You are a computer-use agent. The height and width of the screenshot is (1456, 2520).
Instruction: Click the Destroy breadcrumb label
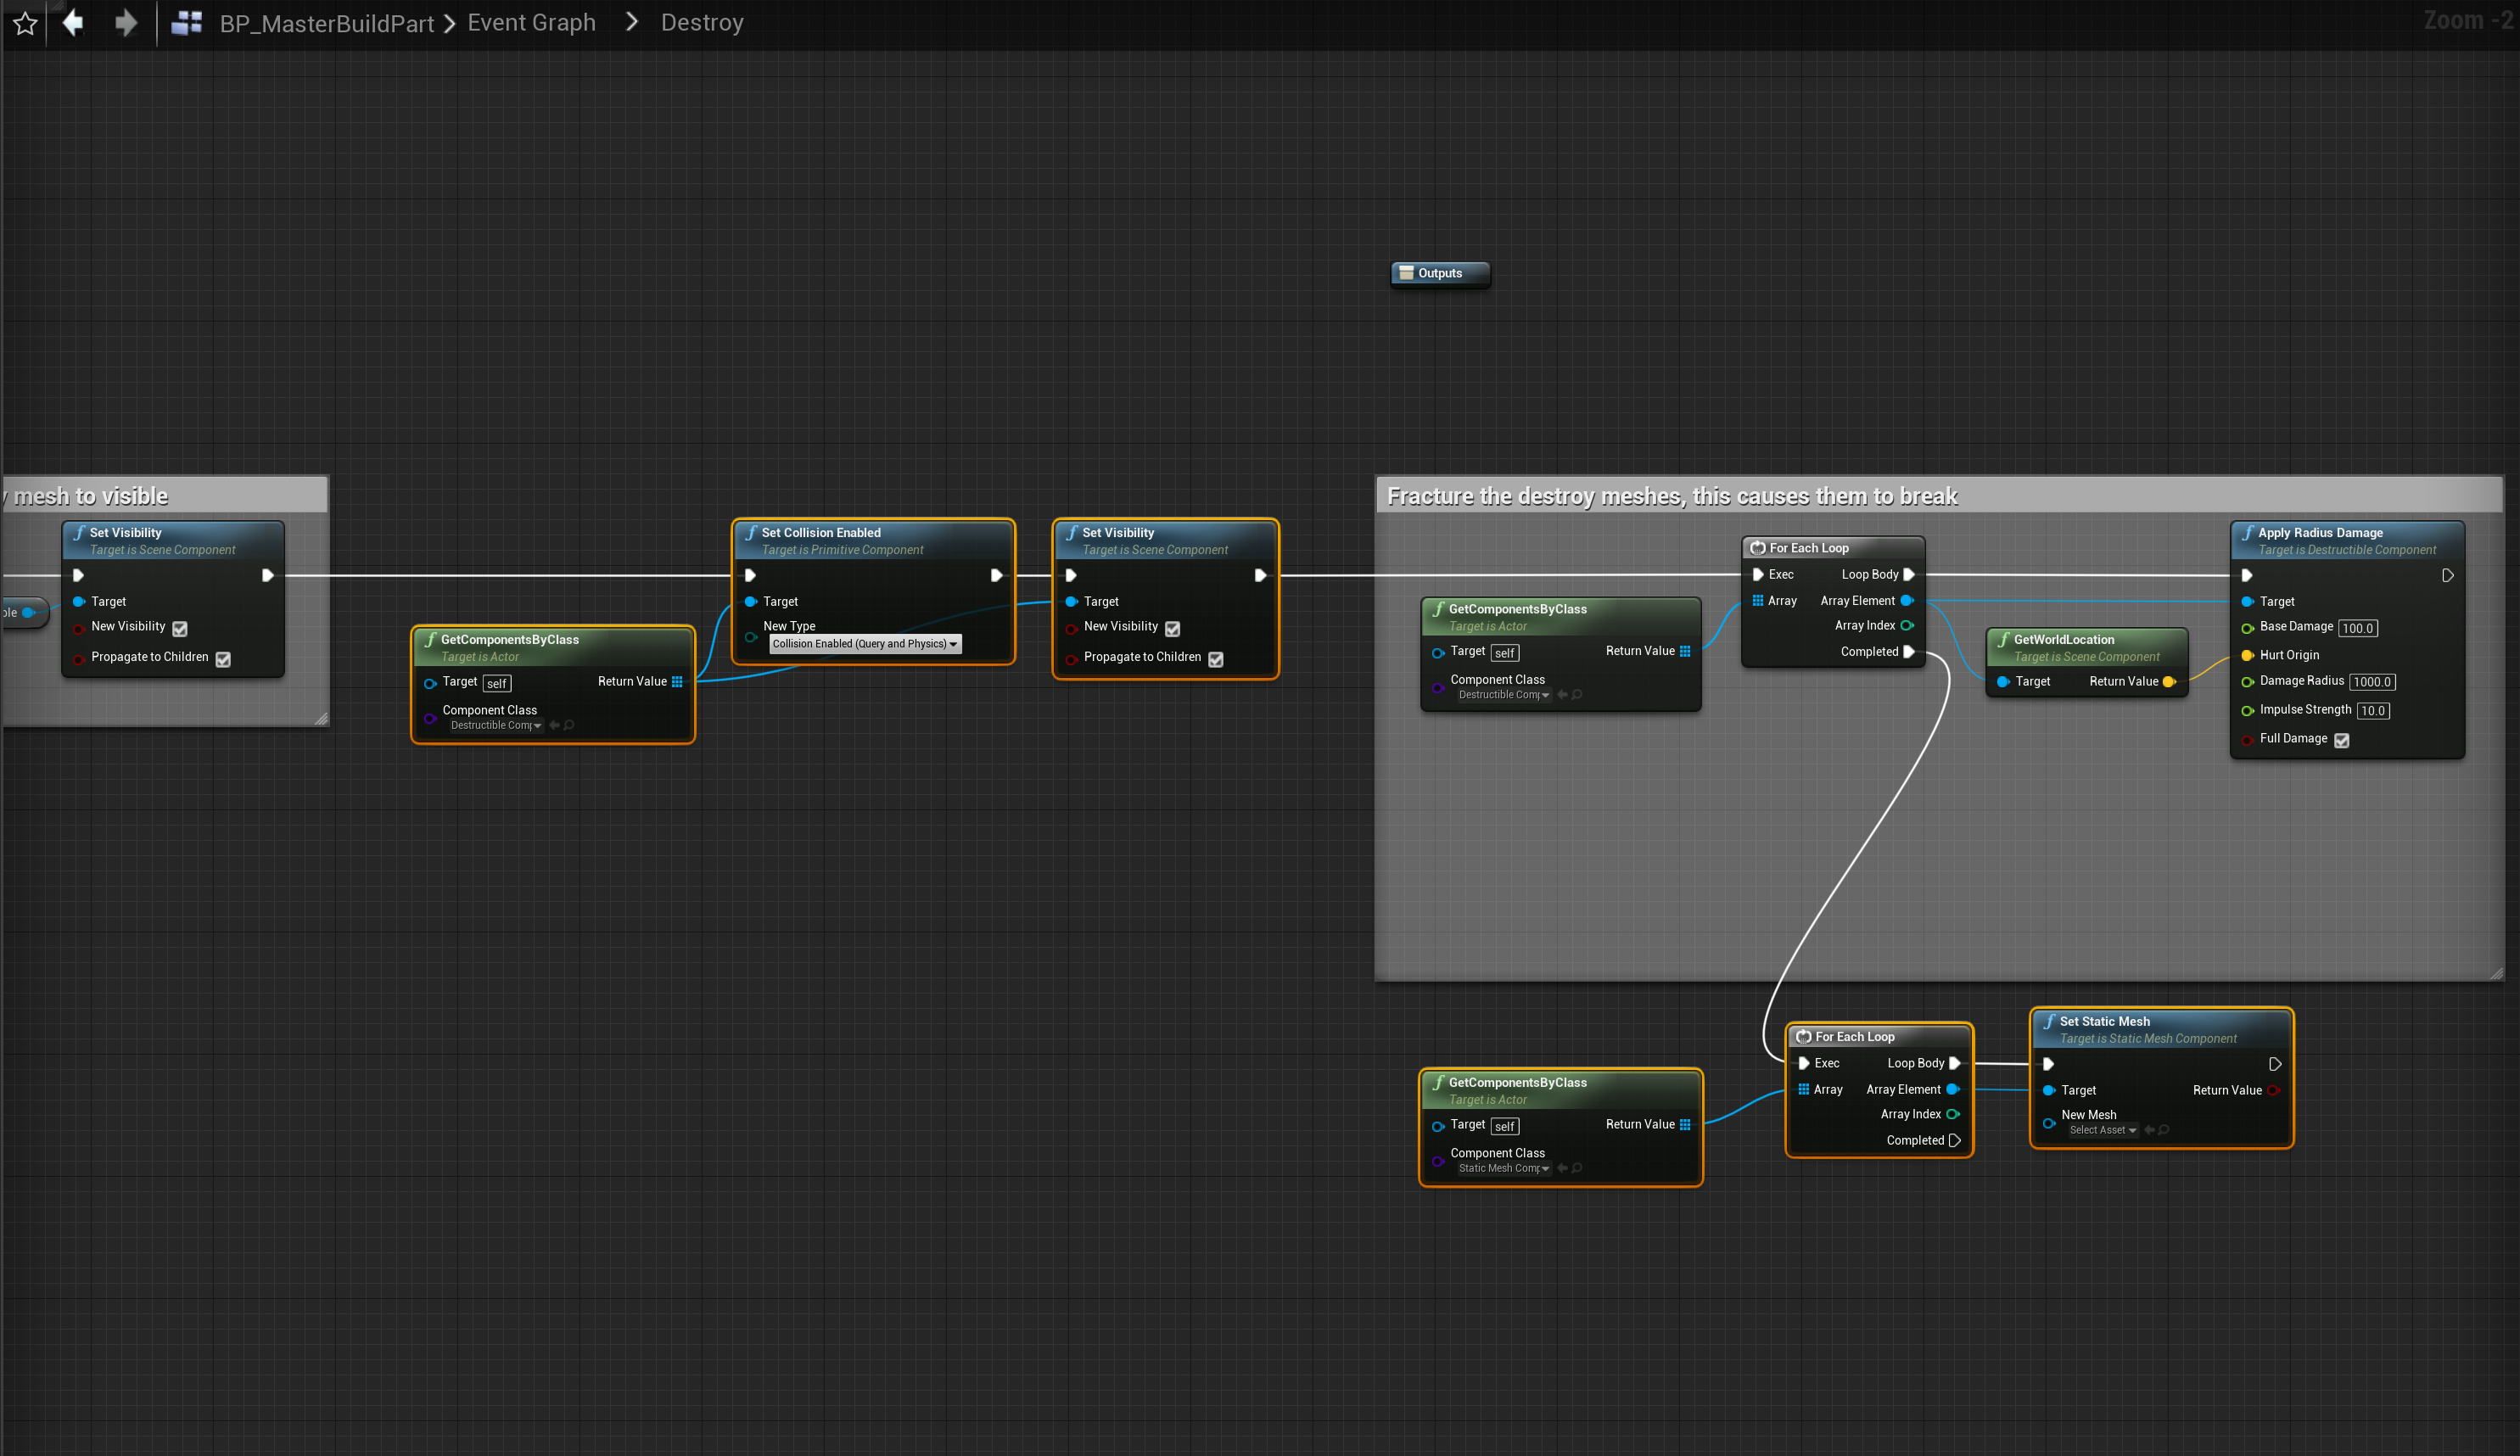(x=702, y=22)
